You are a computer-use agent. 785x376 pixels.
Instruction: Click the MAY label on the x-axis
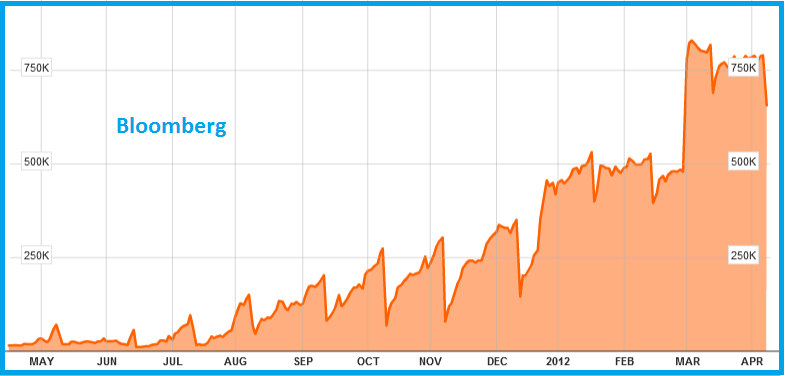click(x=42, y=362)
